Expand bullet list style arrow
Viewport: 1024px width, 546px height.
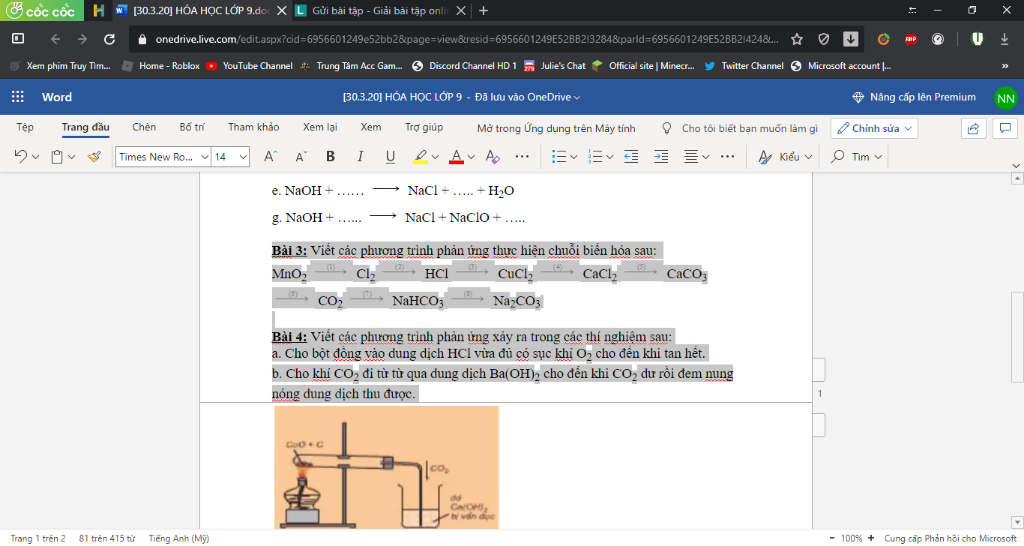[573, 157]
